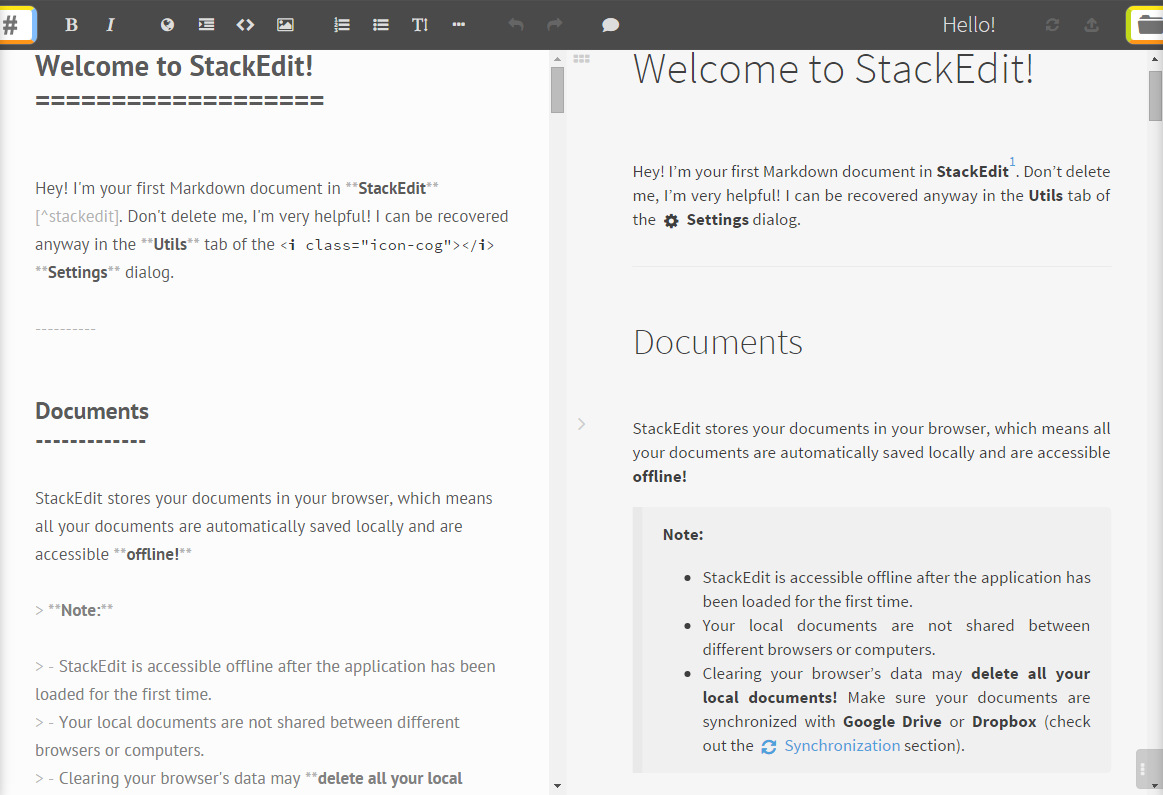Toggle italic formatting
The image size is (1163, 795).
[x=110, y=24]
